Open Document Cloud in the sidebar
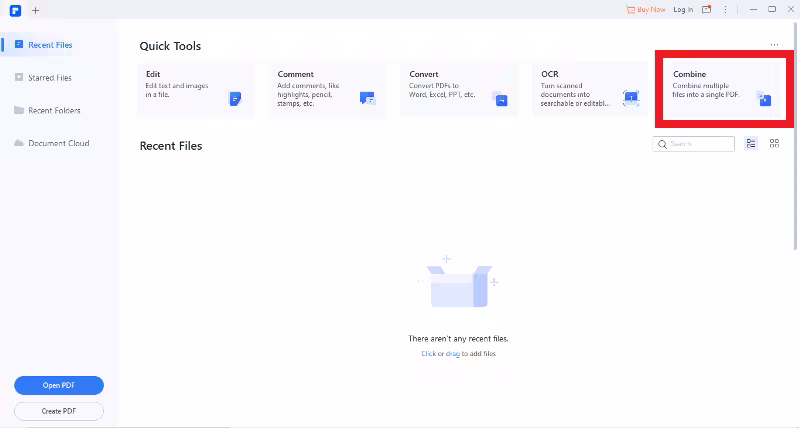Viewport: 800px width, 428px height. pos(58,143)
